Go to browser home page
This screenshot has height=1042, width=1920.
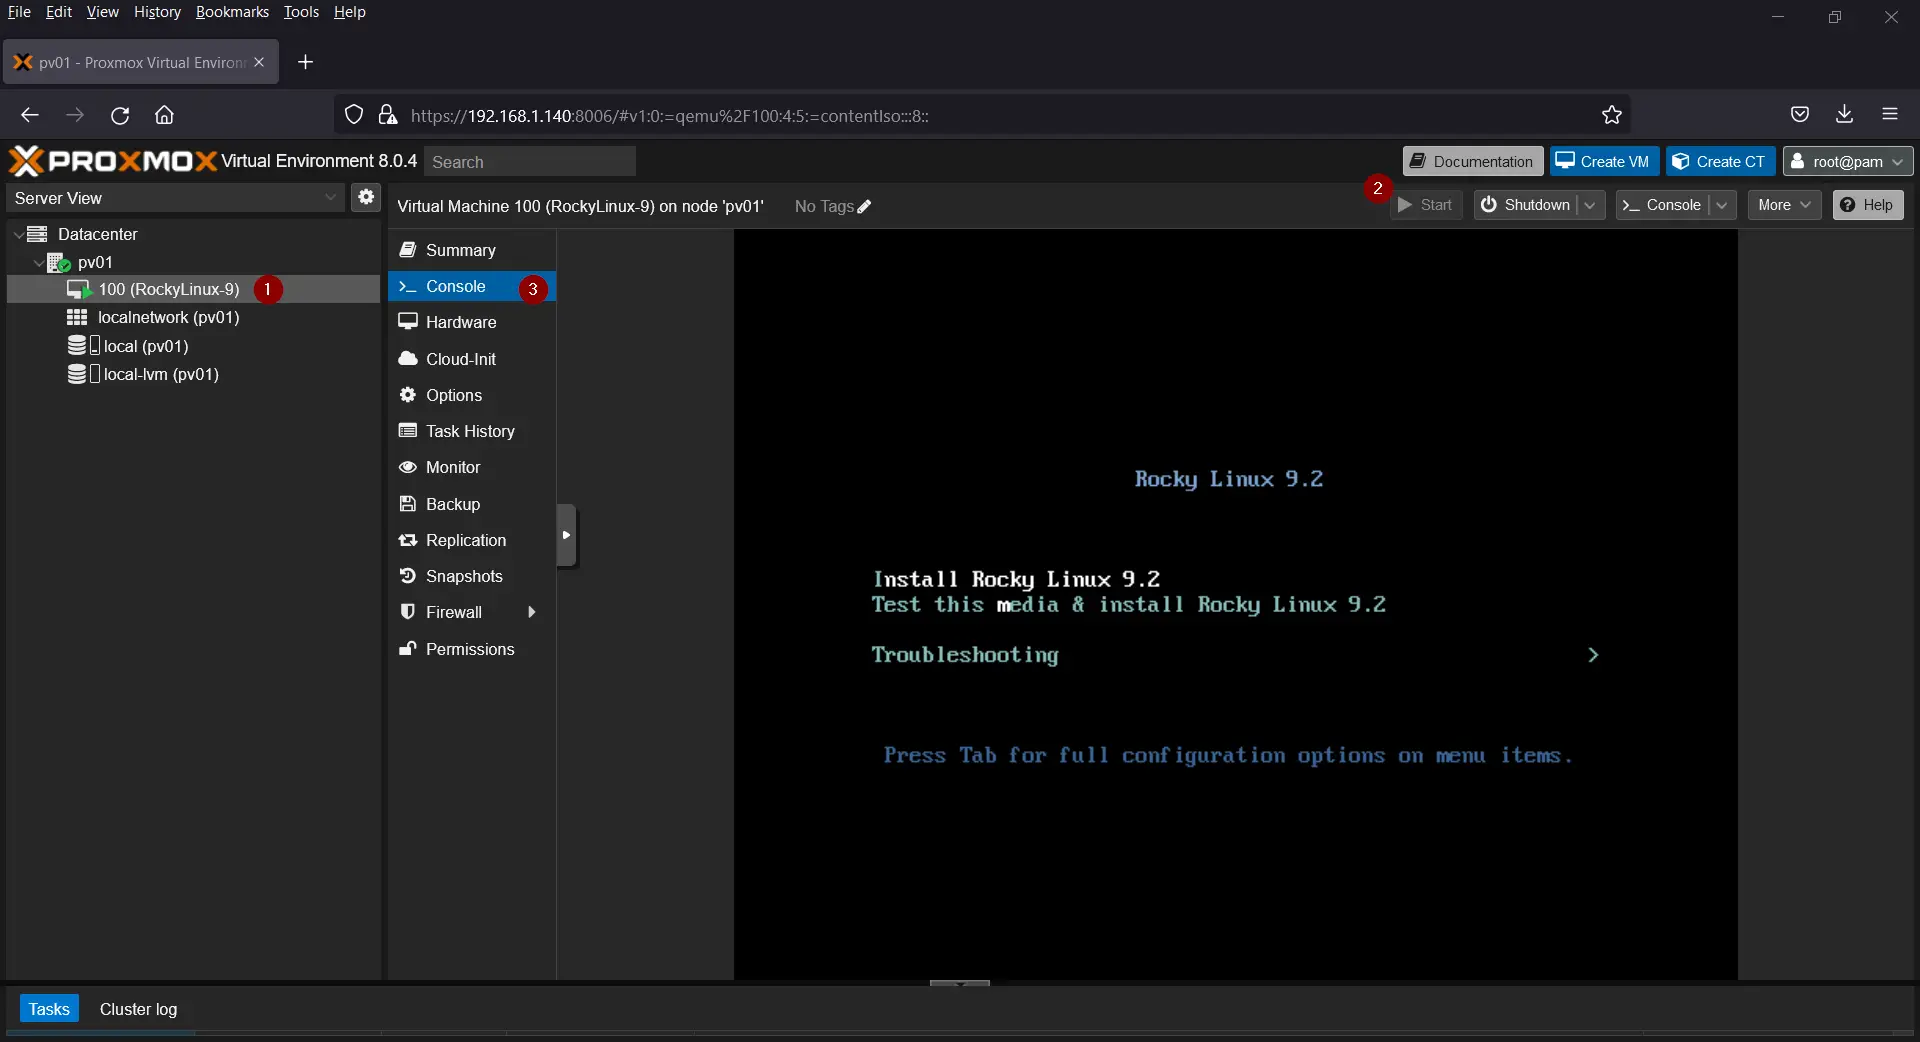(x=165, y=115)
